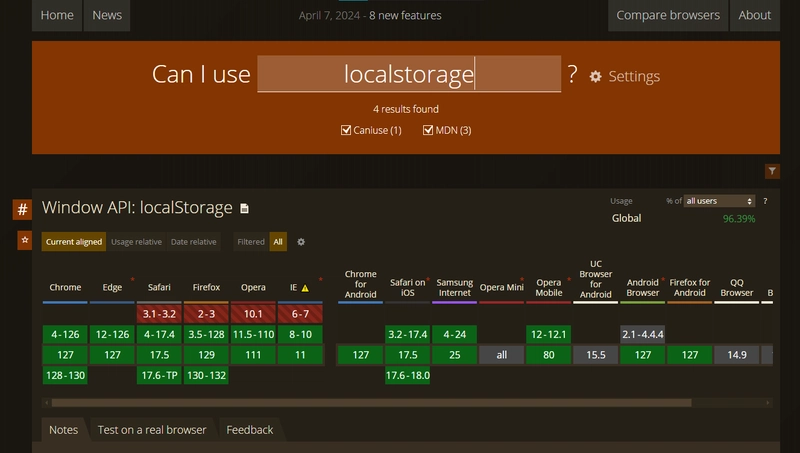800x453 pixels.
Task: Click the Safari on iOS header
Action: tap(407, 288)
